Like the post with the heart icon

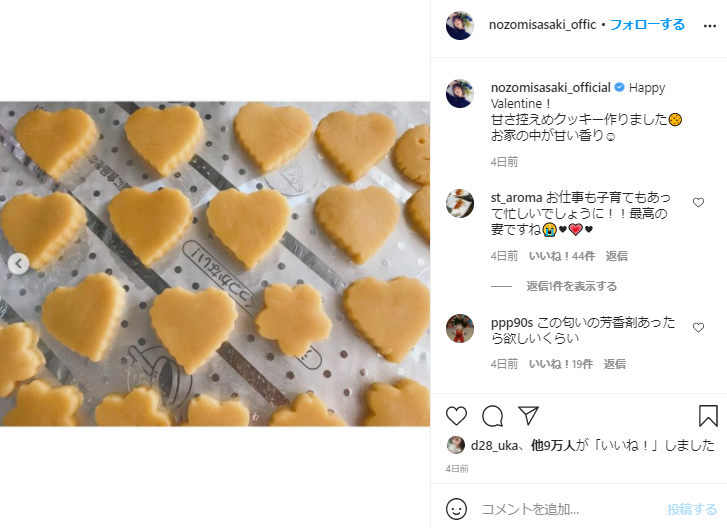pyautogui.click(x=456, y=416)
